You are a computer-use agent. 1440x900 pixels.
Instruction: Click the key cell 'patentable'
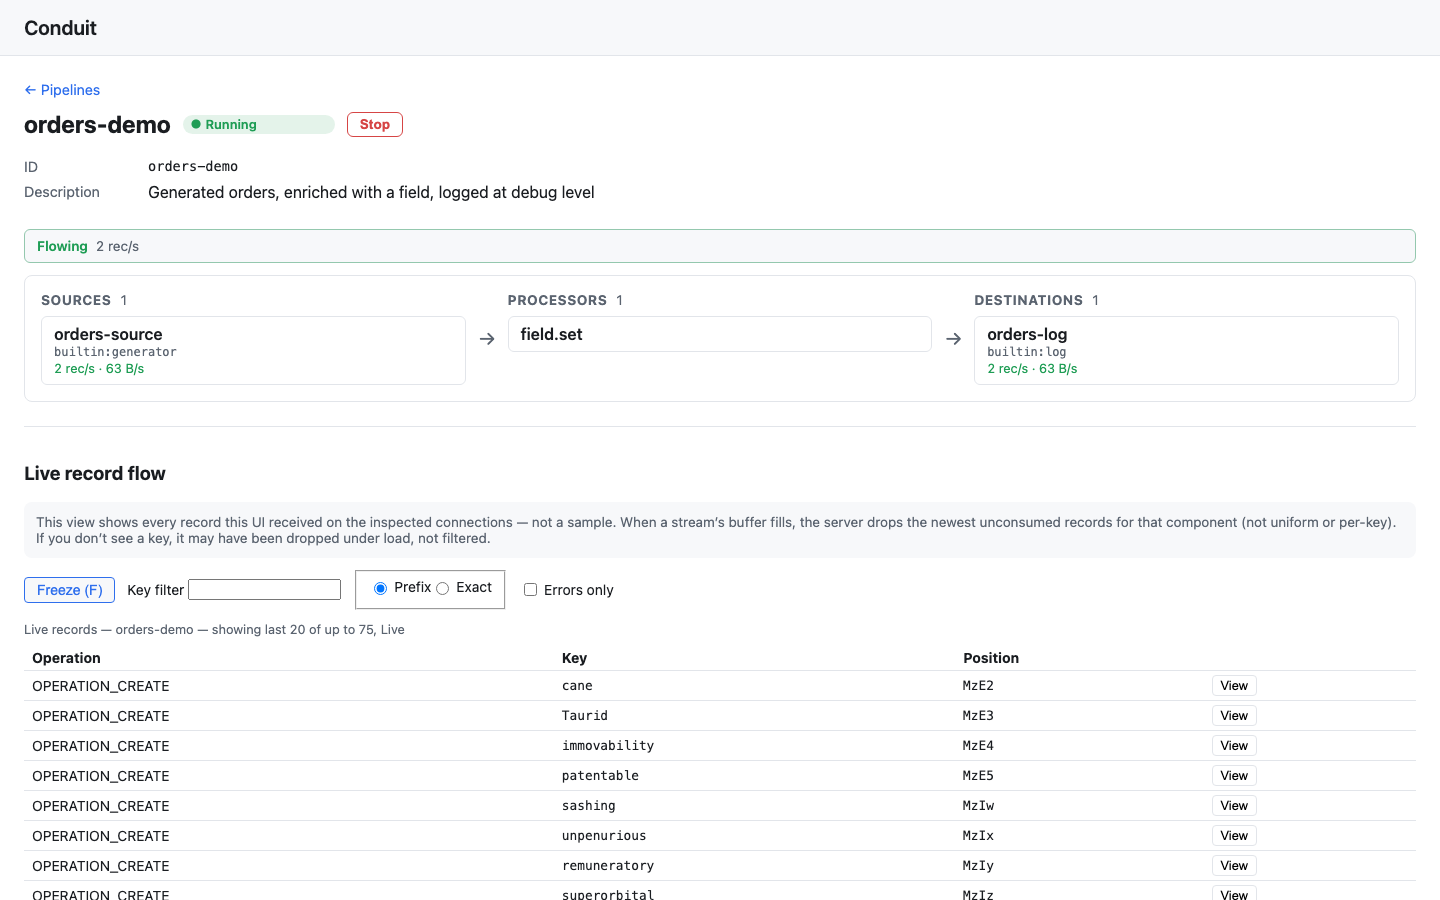[x=600, y=776]
